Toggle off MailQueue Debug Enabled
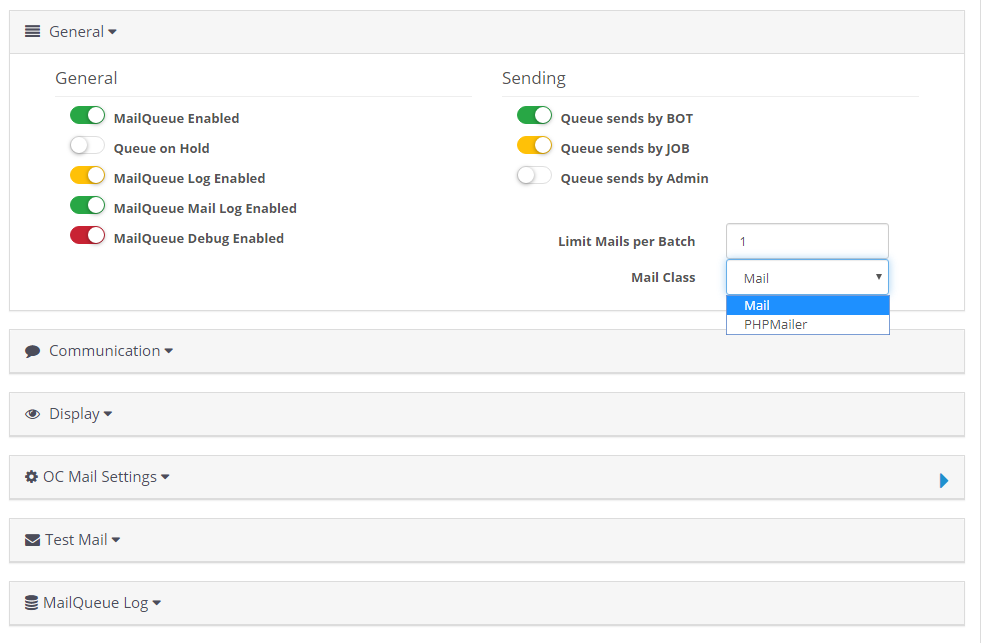Screen dimensions: 981x643 (x=88, y=236)
